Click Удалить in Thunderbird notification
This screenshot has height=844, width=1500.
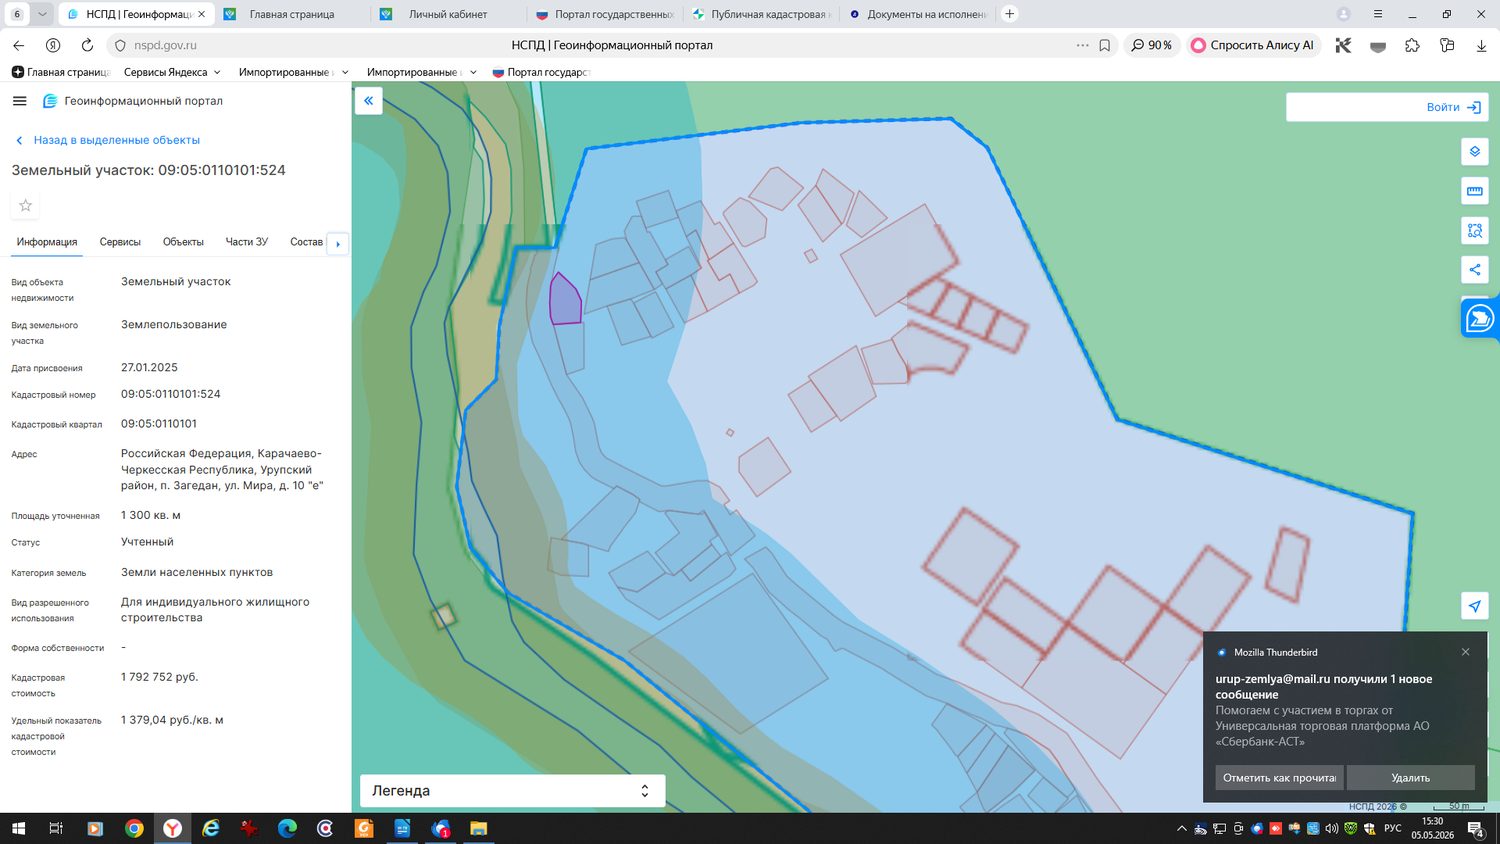tap(1410, 778)
